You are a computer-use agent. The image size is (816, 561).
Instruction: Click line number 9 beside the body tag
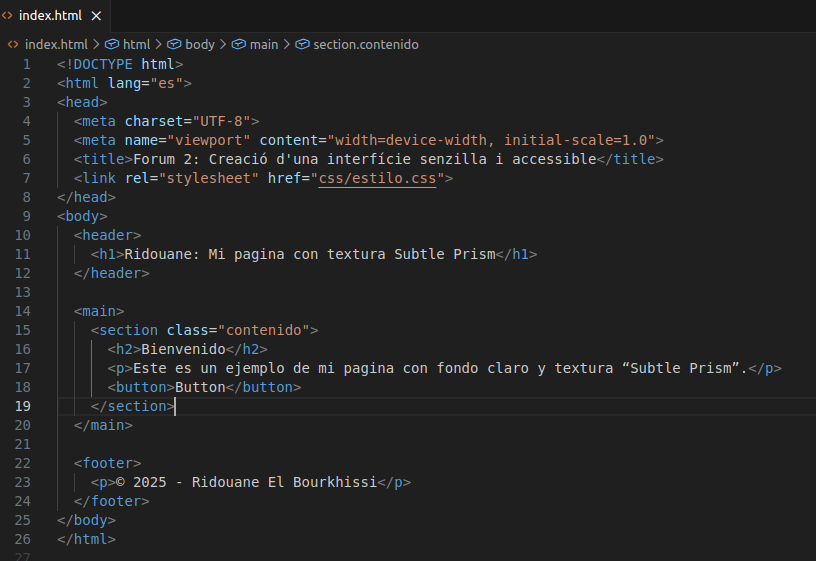pyautogui.click(x=27, y=216)
